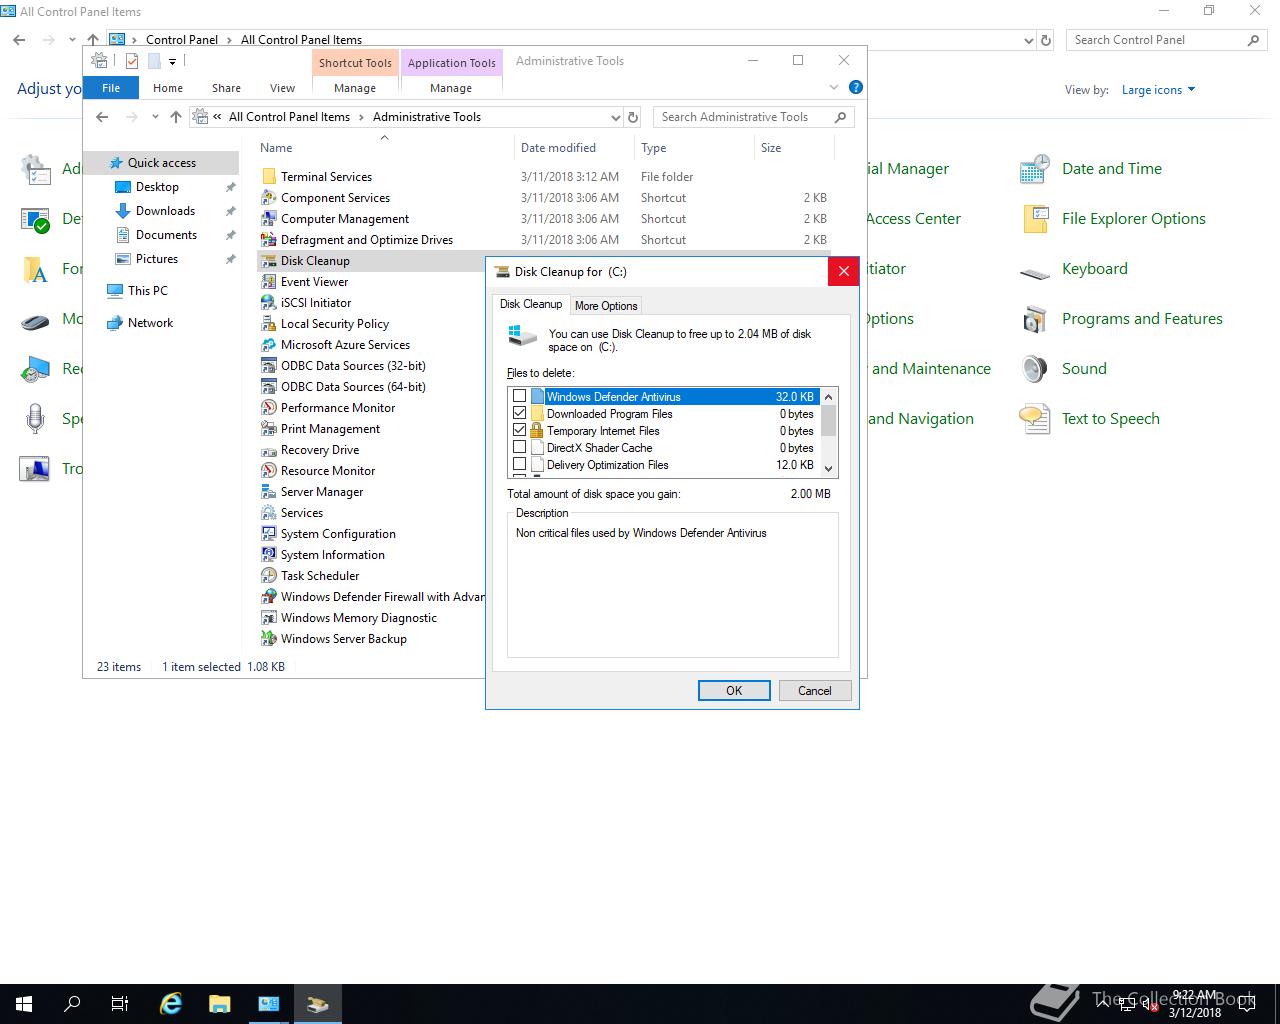Viewport: 1280px width, 1024px height.
Task: Check the Windows Defender Antivirus checkbox
Action: coord(519,397)
